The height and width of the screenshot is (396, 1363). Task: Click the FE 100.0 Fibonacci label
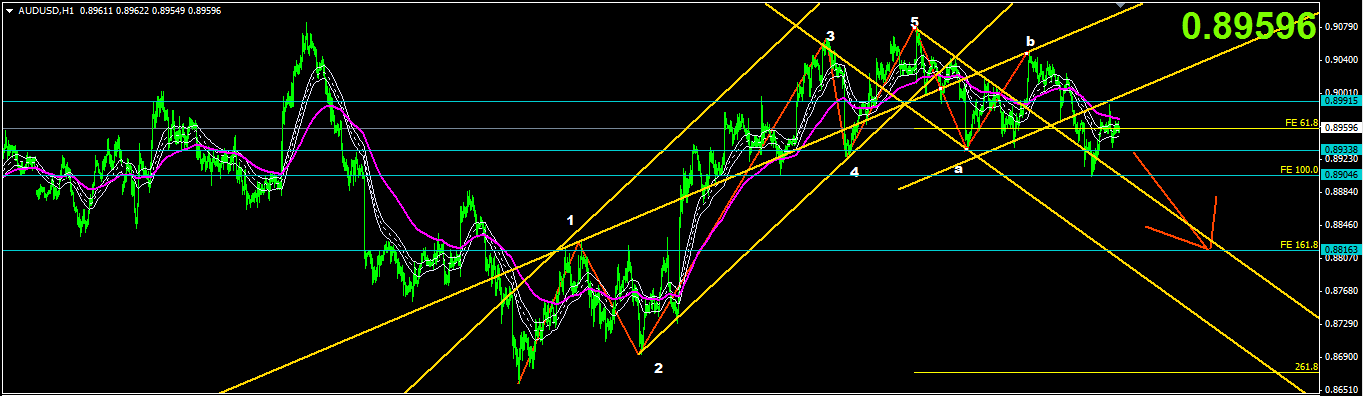pyautogui.click(x=1299, y=170)
